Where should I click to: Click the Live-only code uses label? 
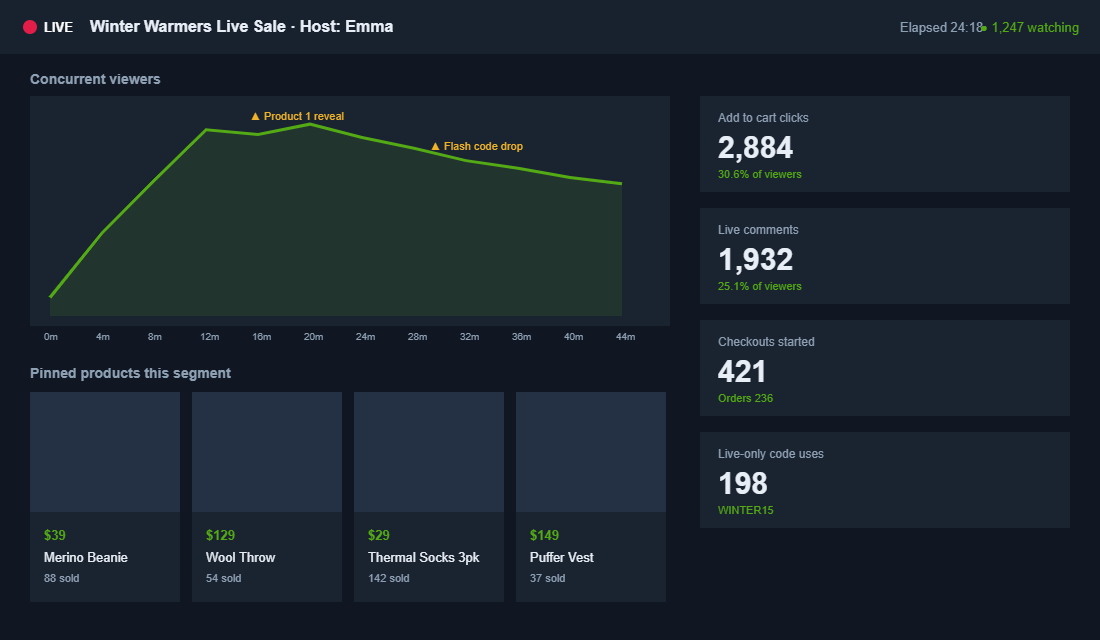[x=771, y=454]
